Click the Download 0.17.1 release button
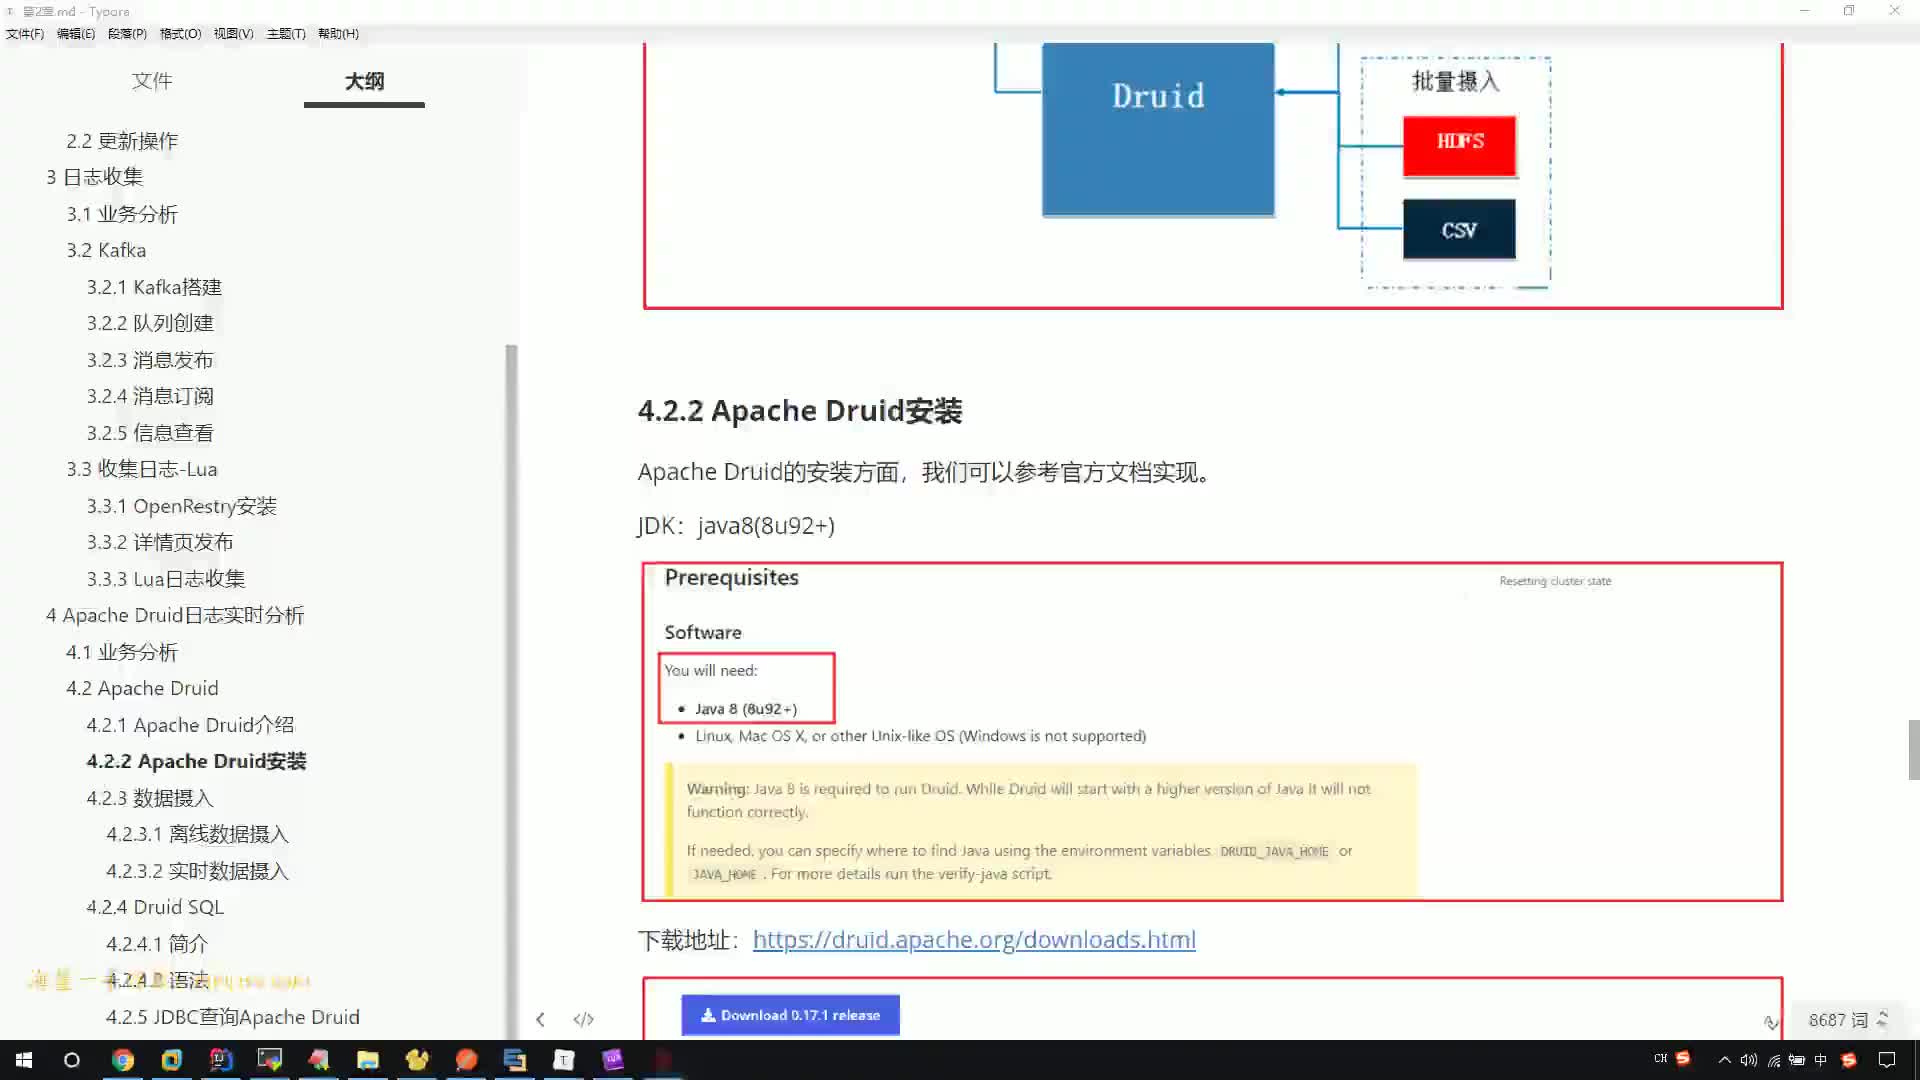 click(x=790, y=1015)
